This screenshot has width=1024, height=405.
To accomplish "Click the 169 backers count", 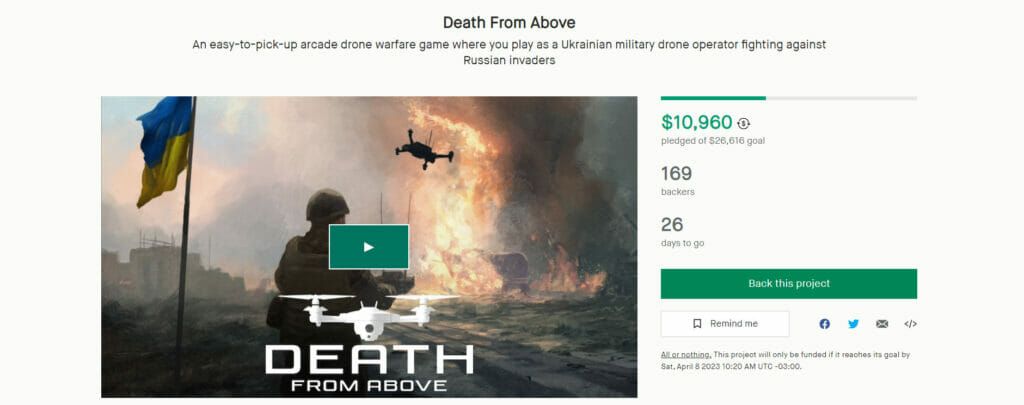I will [x=676, y=173].
